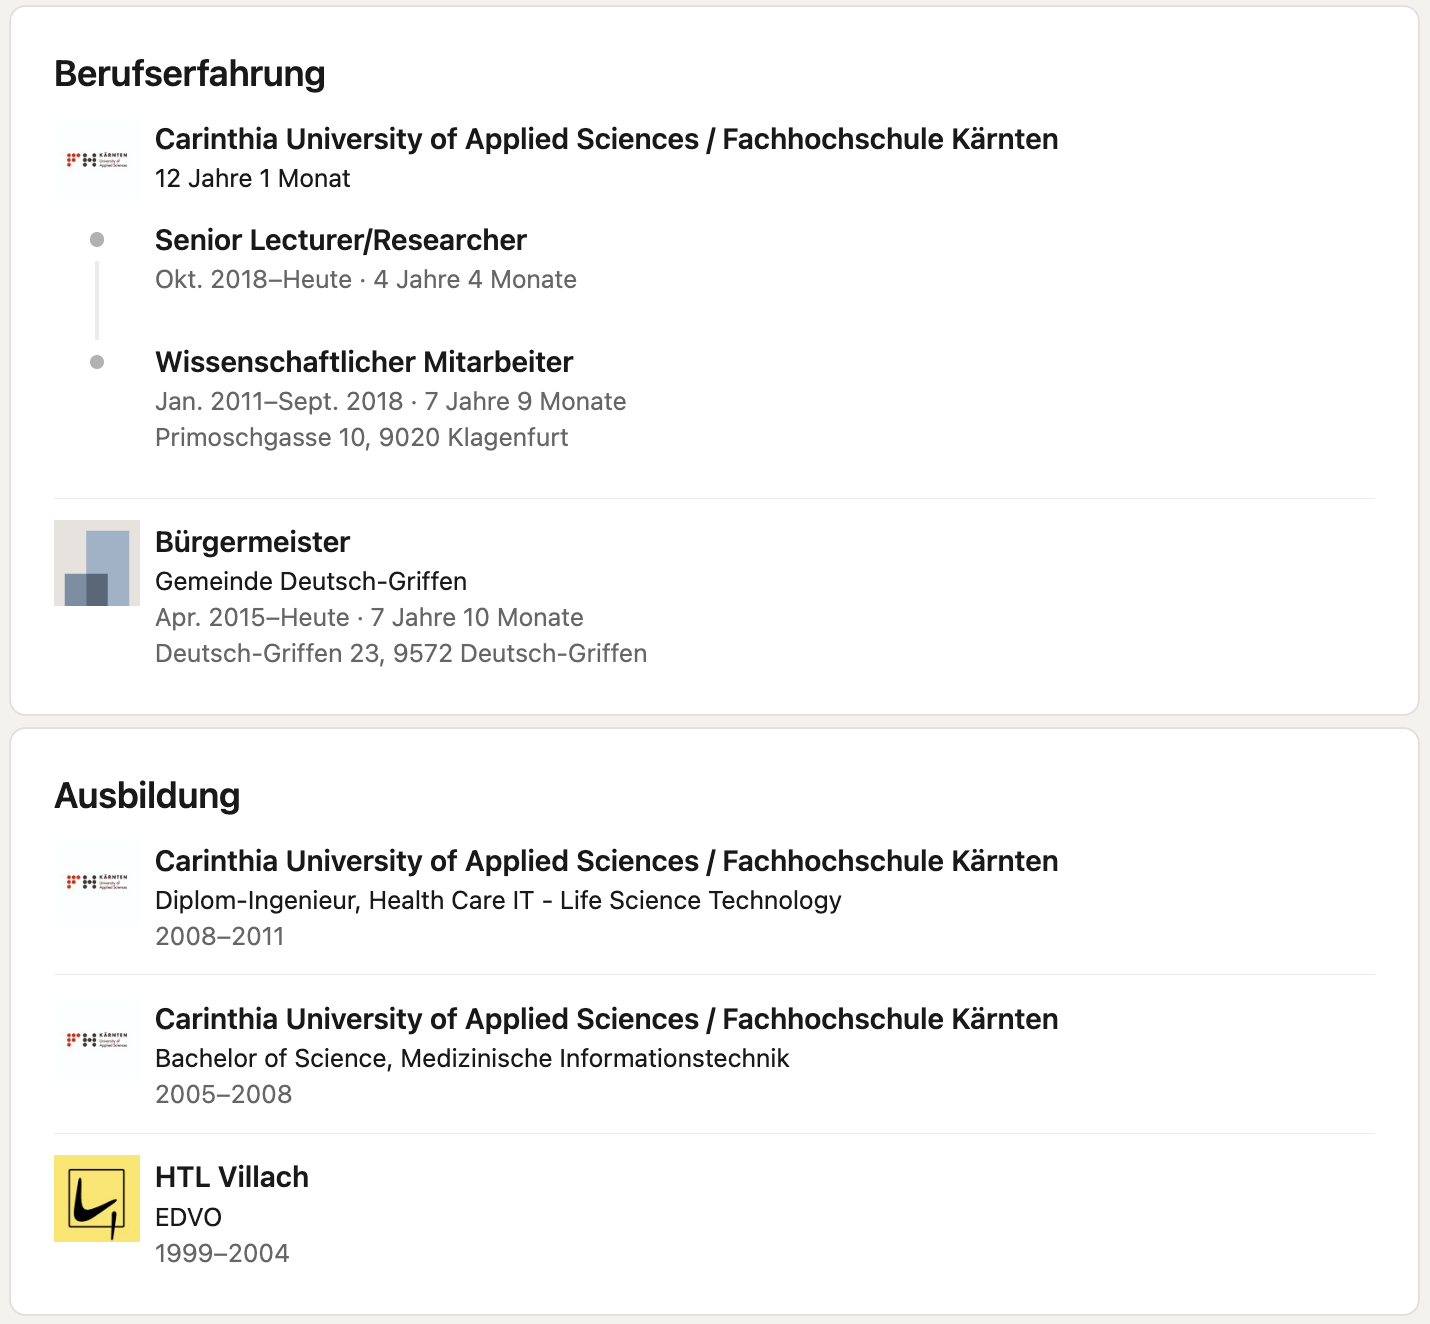
Task: Open the HTL Villach school link
Action: [x=232, y=1177]
